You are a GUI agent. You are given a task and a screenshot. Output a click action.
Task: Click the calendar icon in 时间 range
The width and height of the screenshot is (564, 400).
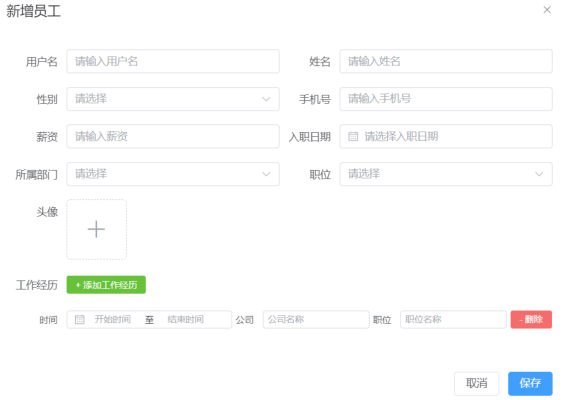click(x=79, y=319)
